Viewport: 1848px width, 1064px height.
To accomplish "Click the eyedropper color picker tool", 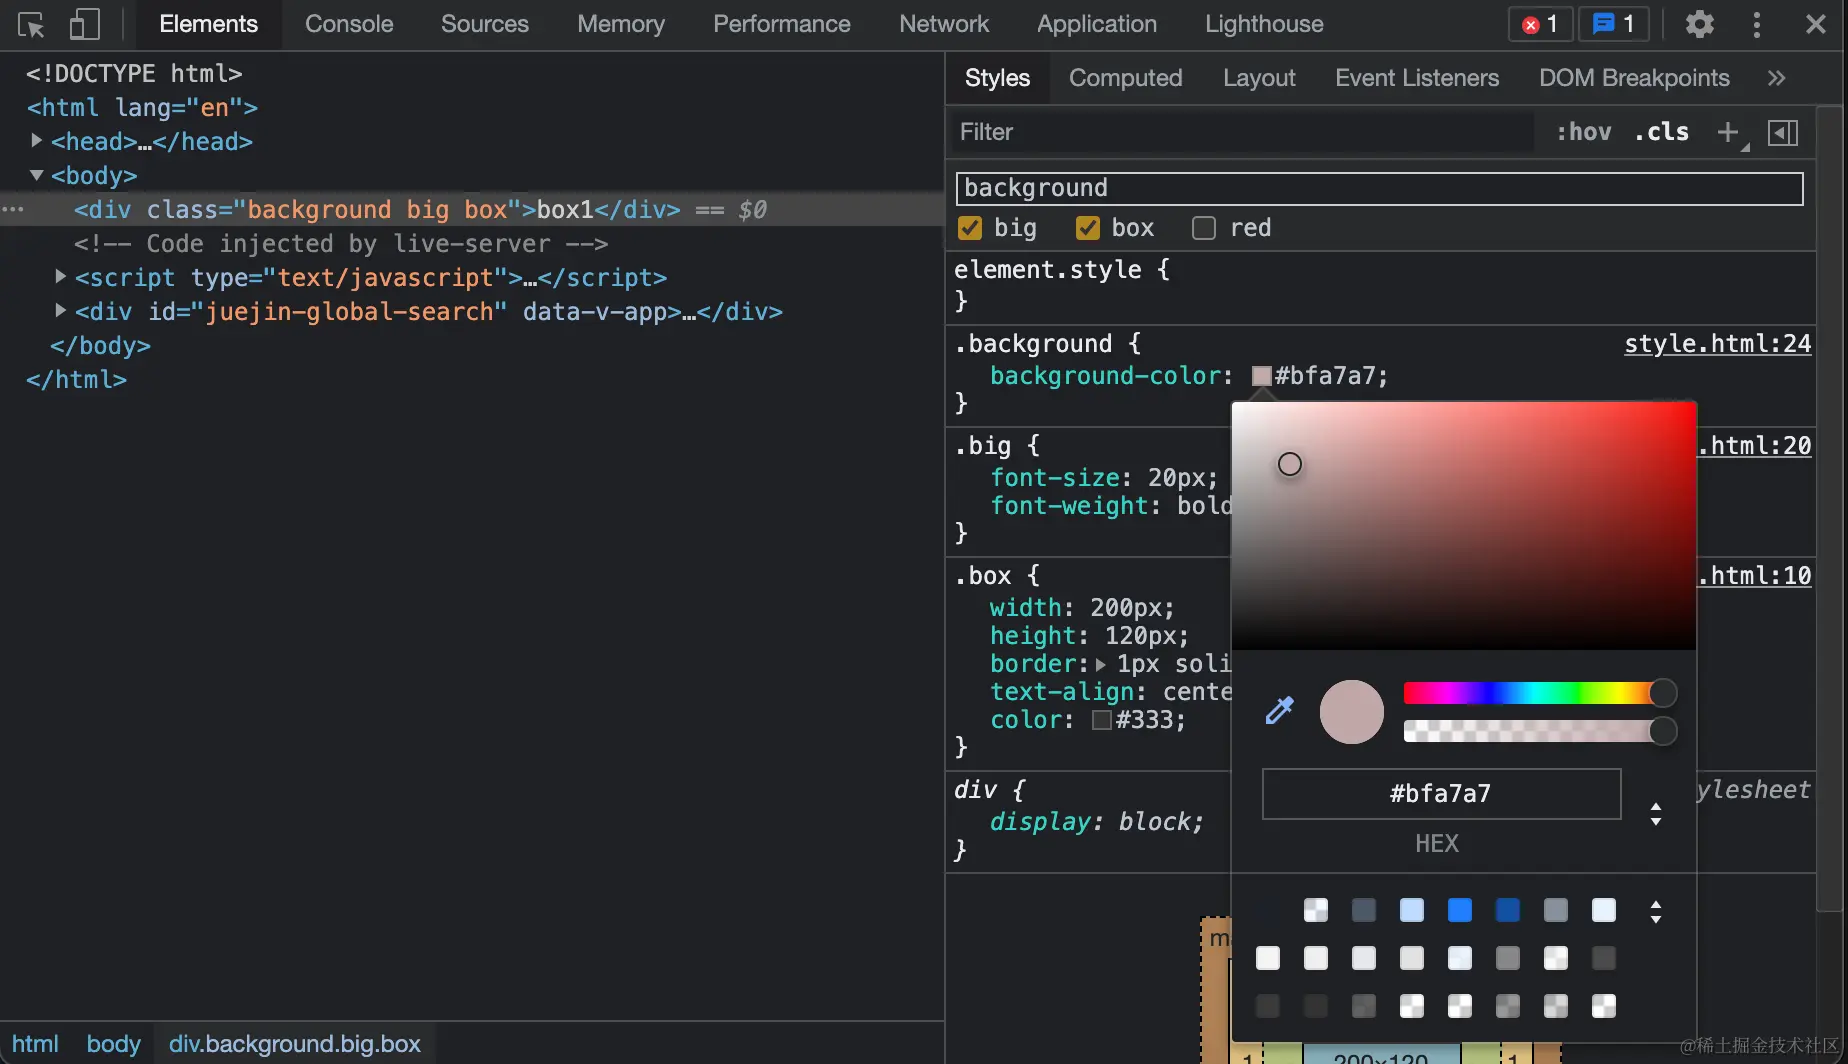I will [x=1279, y=711].
